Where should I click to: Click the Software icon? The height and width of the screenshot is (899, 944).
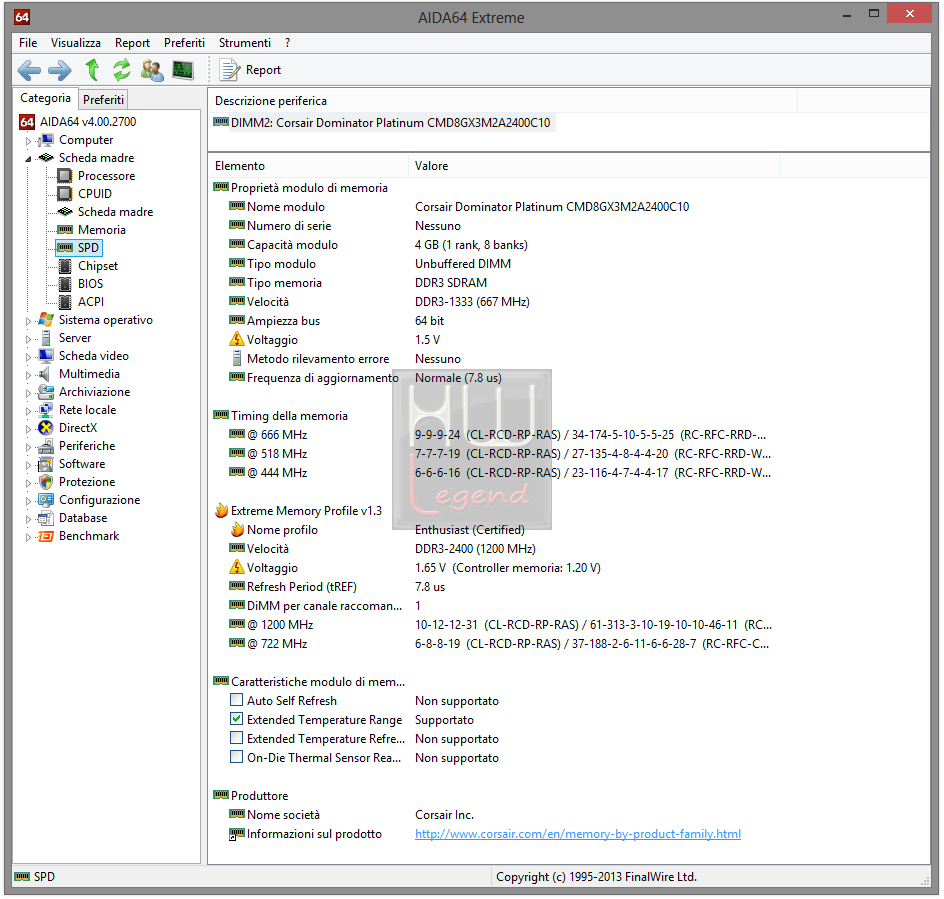click(46, 464)
